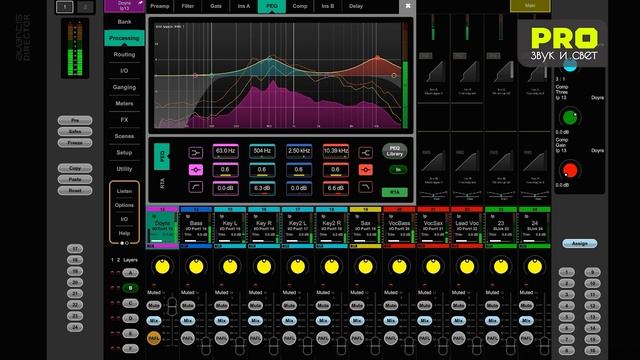The image size is (640, 360).
Task: Select layer B button
Action: pyautogui.click(x=130, y=288)
